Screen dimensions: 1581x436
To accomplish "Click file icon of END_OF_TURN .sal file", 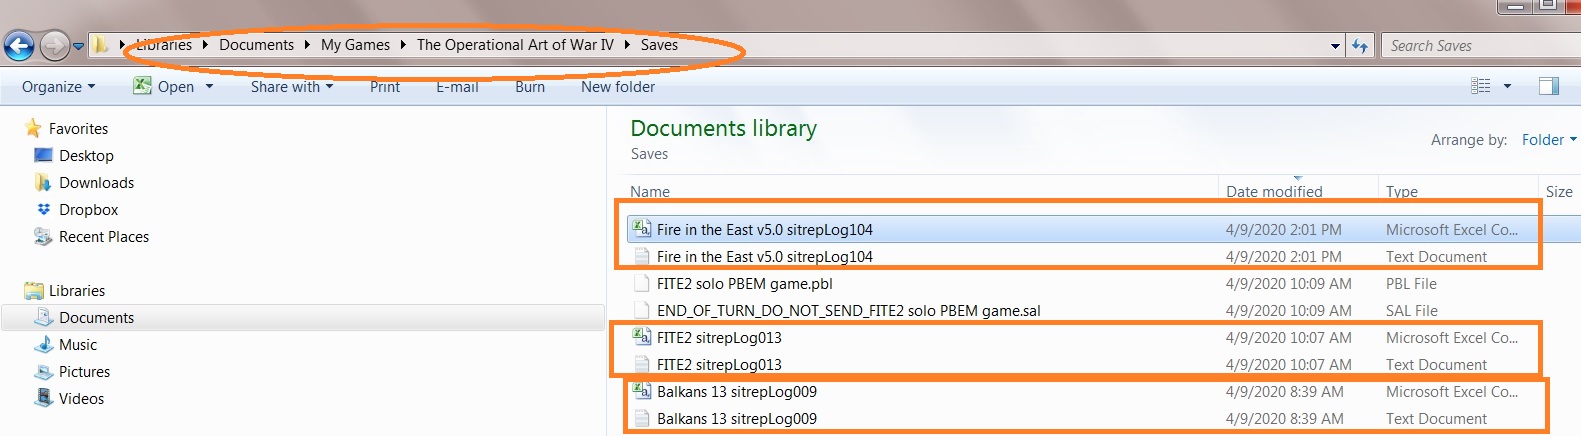I will tap(642, 311).
